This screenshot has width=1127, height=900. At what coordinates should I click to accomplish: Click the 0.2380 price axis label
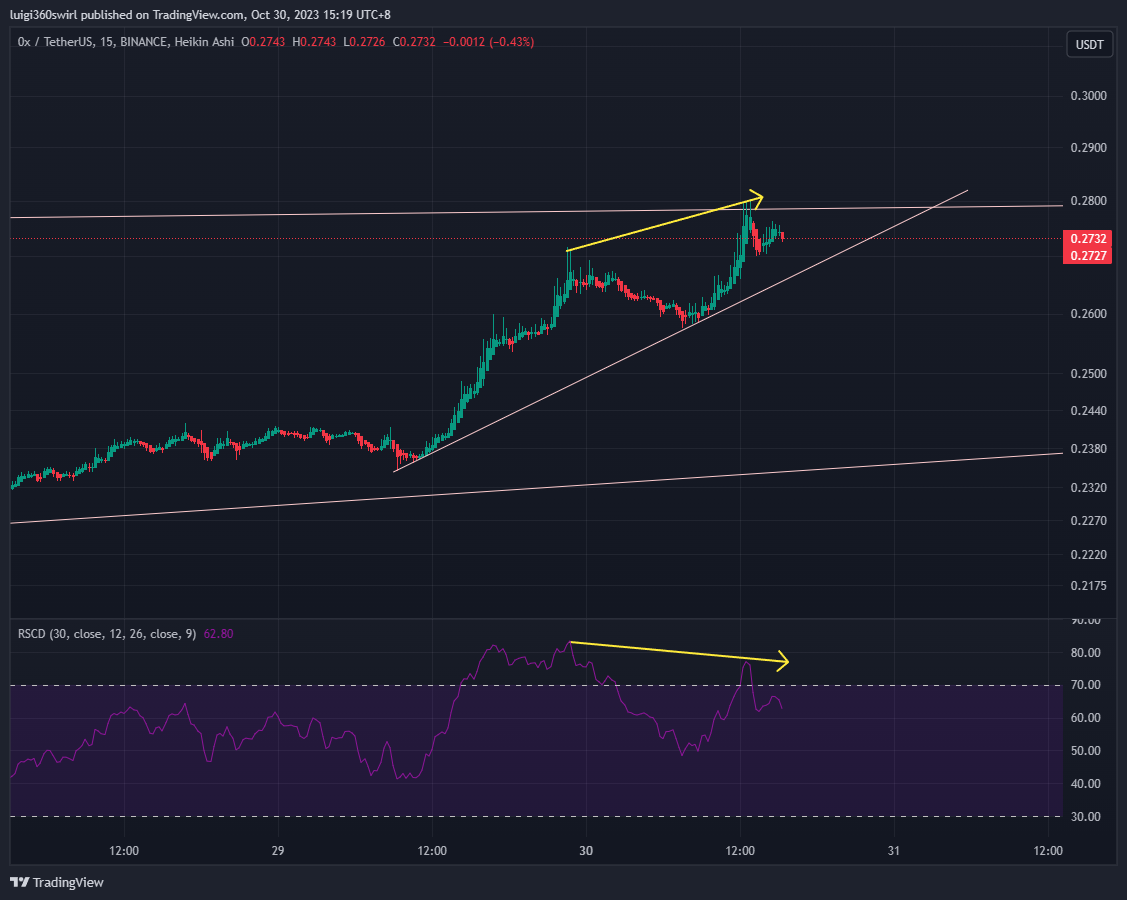(1088, 449)
